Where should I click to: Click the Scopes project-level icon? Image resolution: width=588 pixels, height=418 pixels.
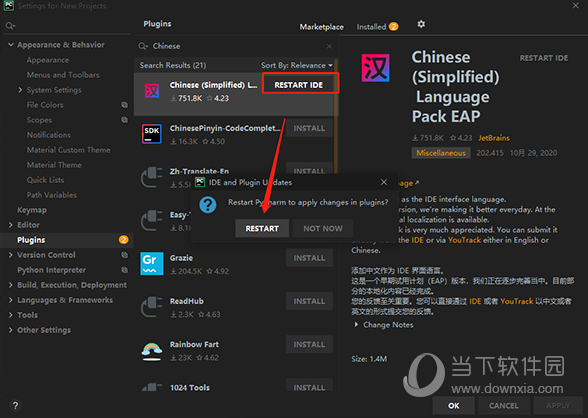pos(124,120)
